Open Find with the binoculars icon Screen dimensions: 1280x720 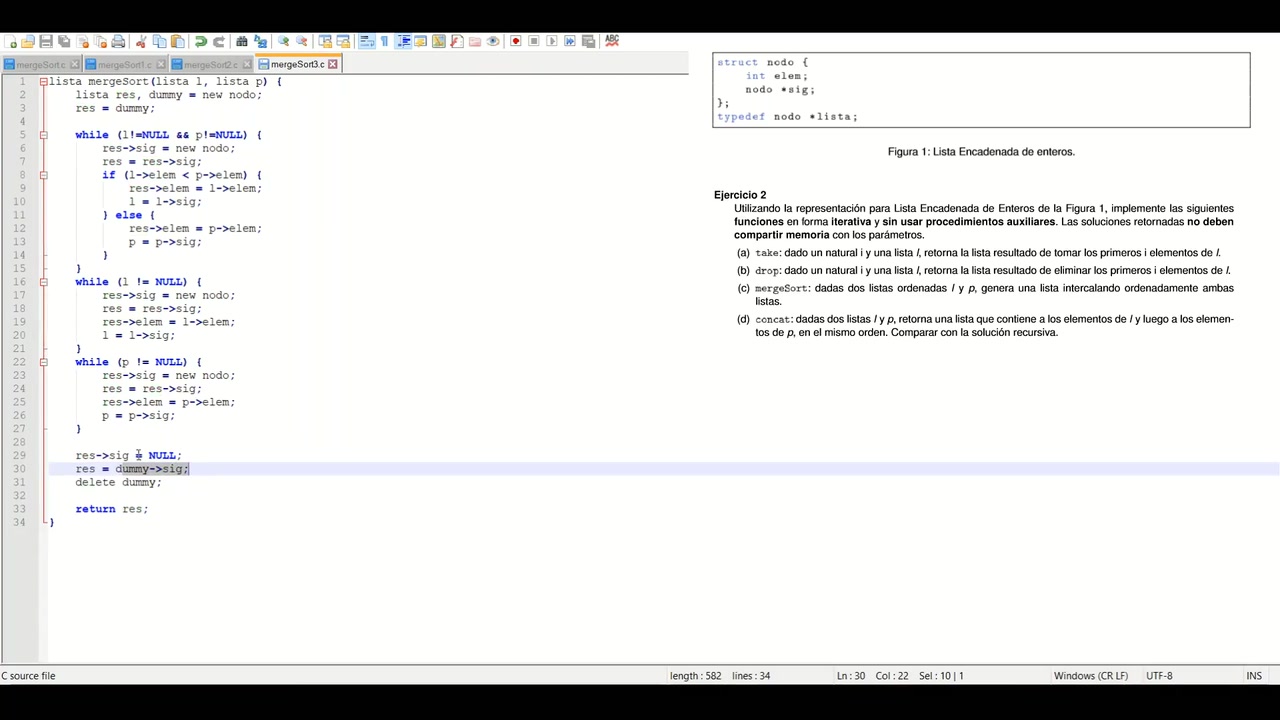(x=242, y=41)
